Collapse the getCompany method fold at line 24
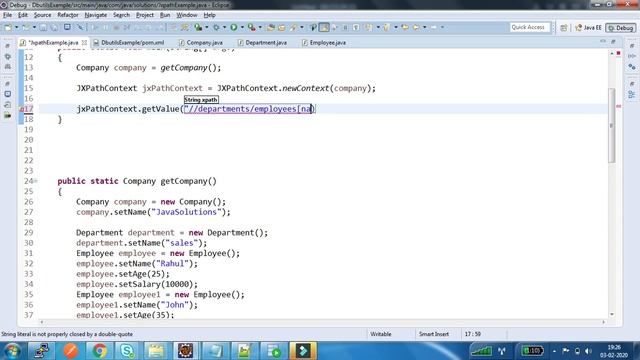 pos(36,181)
